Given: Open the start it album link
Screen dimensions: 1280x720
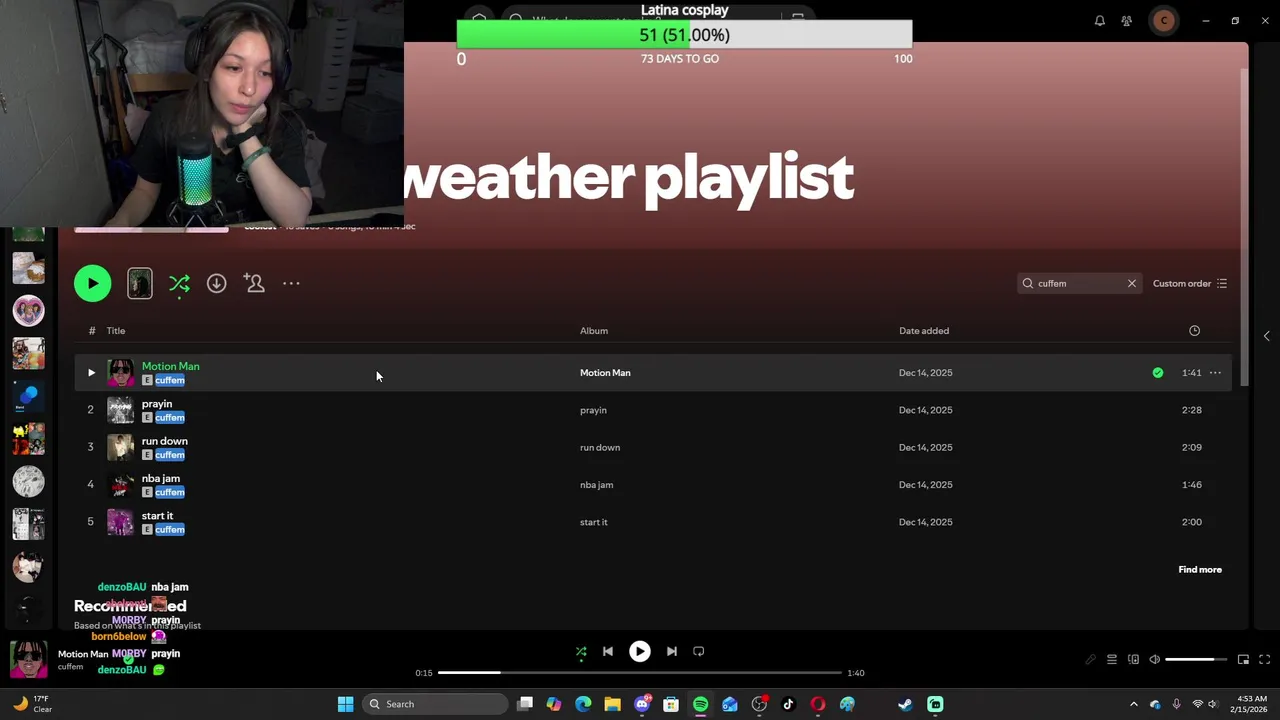Looking at the screenshot, I should [x=594, y=522].
